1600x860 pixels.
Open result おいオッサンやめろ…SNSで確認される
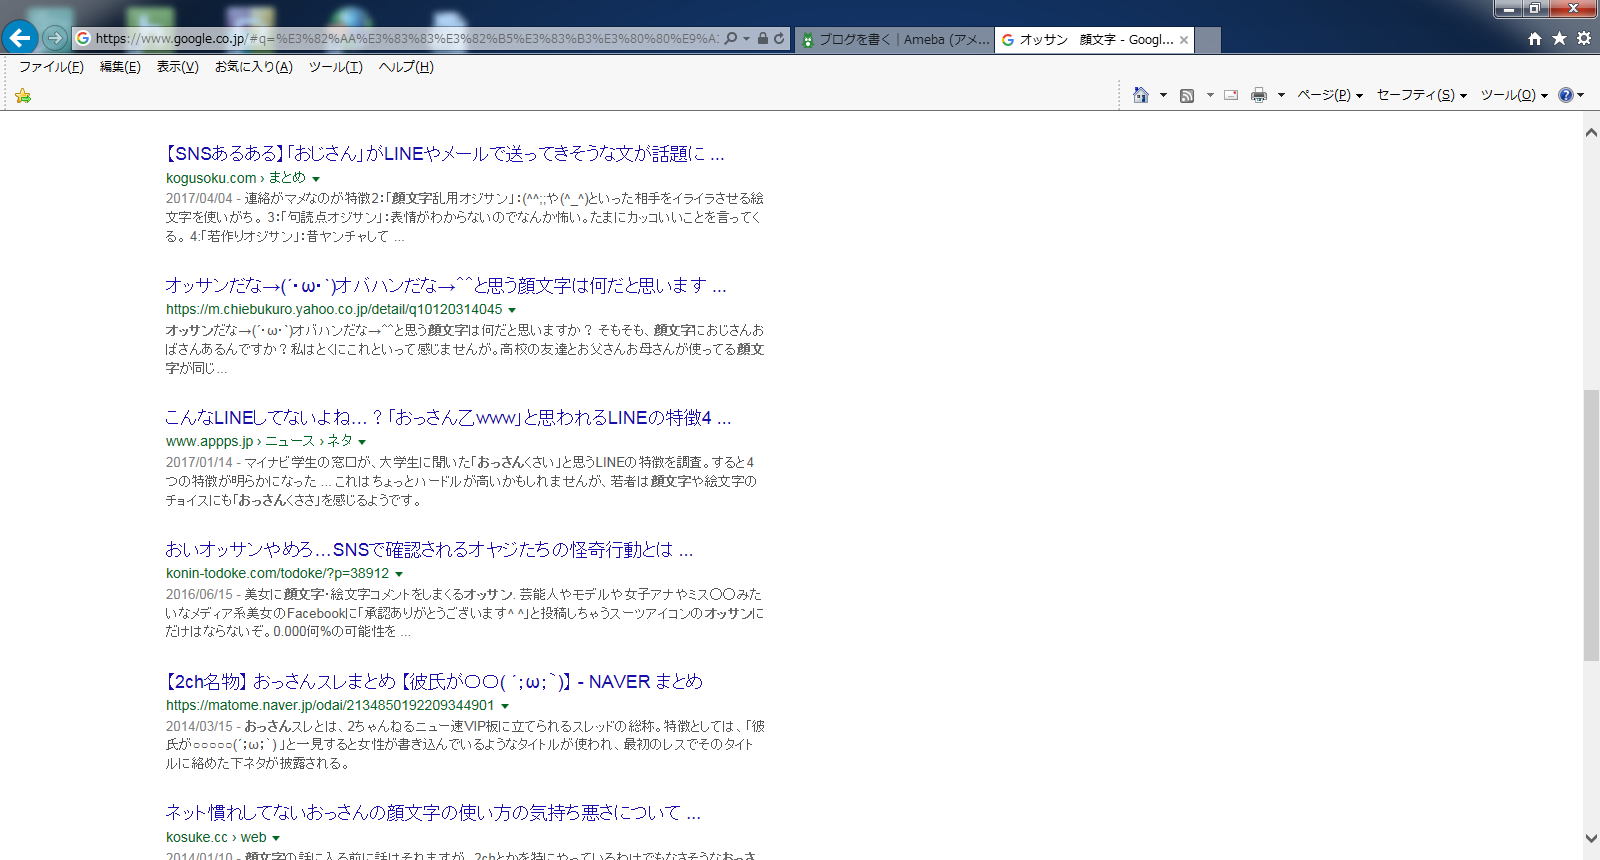[x=429, y=550]
